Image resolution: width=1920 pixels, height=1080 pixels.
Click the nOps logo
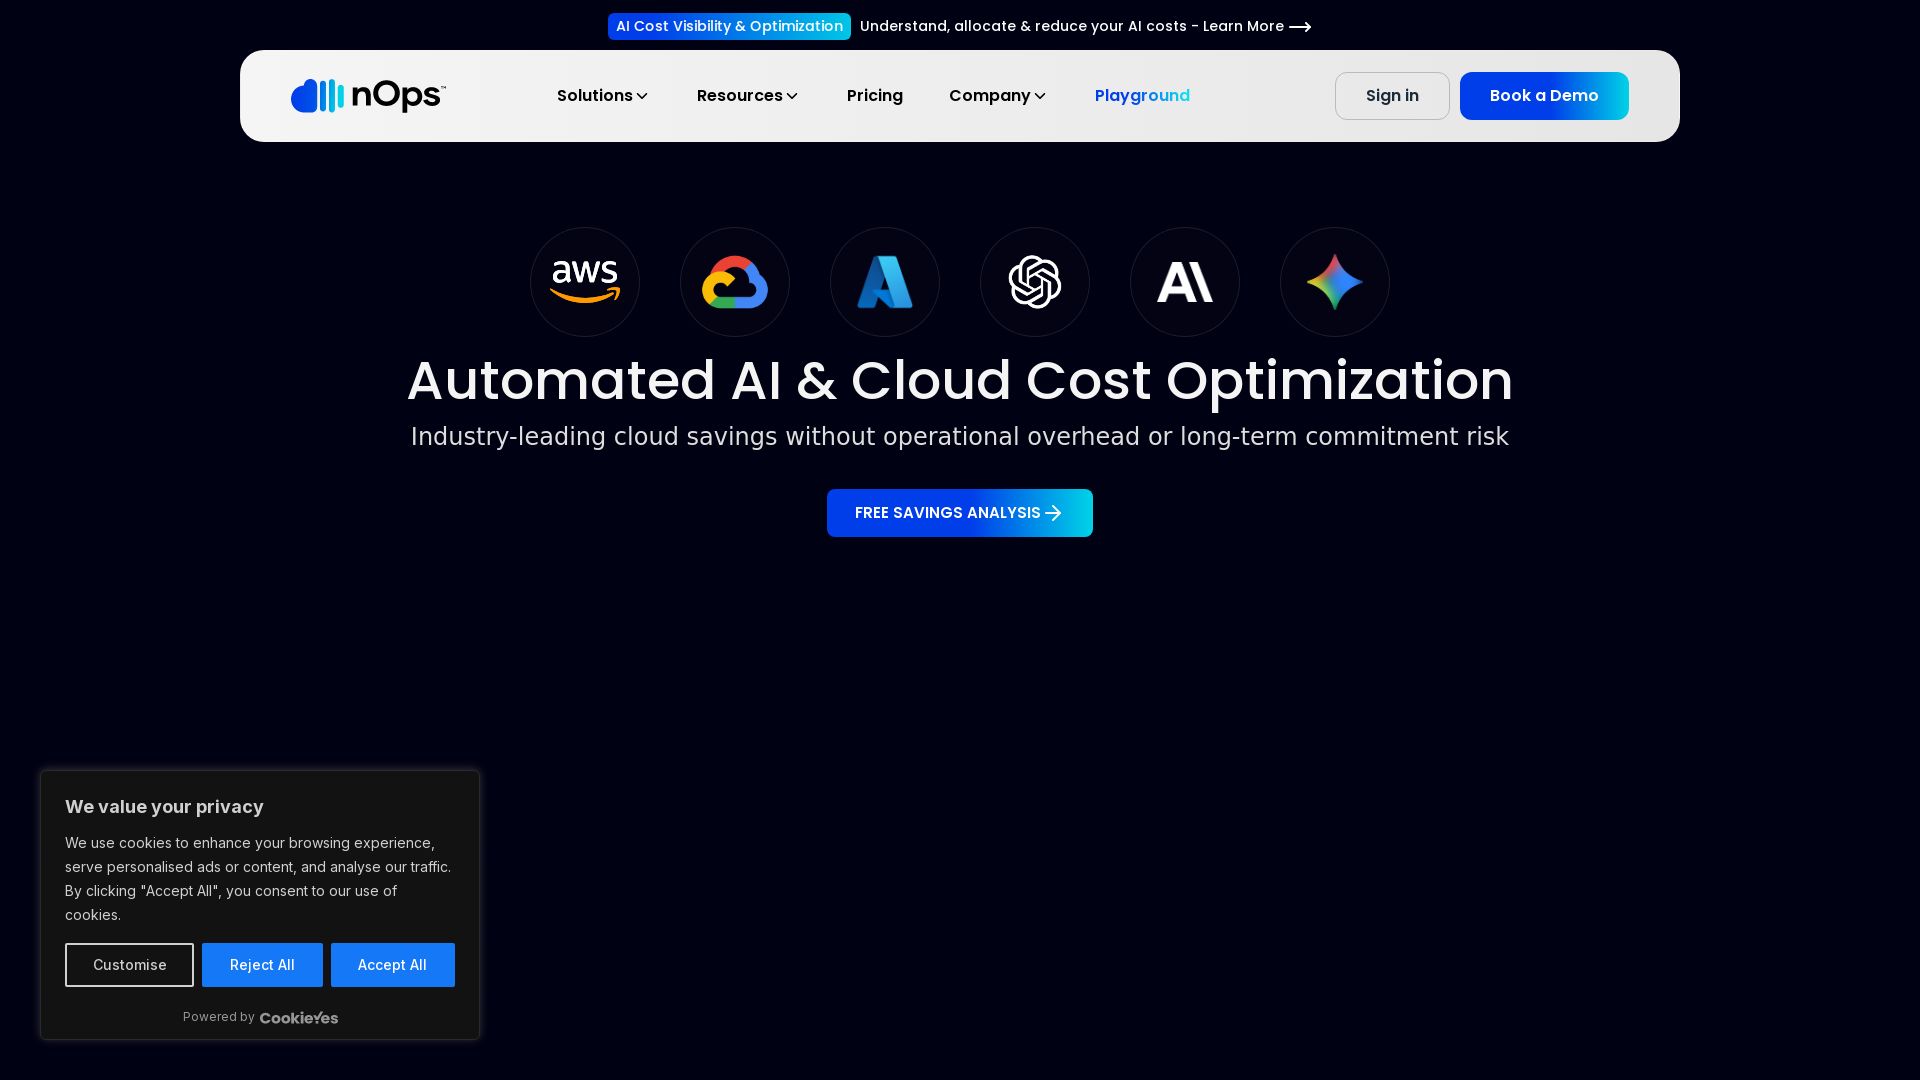(368, 96)
